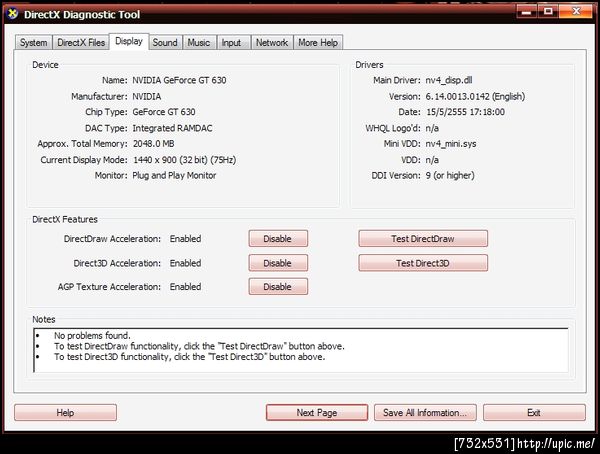The image size is (600, 454).
Task: Click DDI Version 9 (or higher)
Action: point(450,176)
